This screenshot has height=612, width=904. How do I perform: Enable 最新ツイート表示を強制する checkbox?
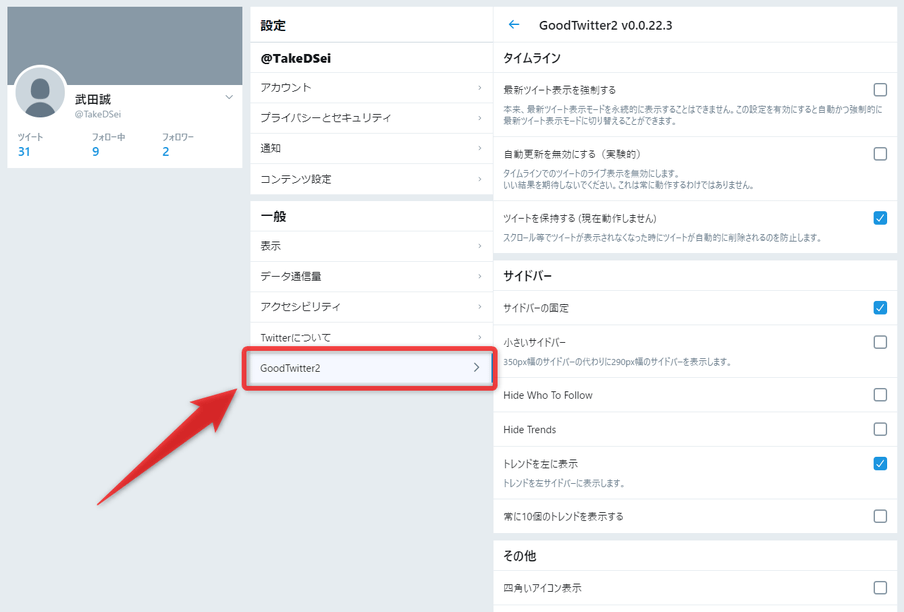point(880,90)
